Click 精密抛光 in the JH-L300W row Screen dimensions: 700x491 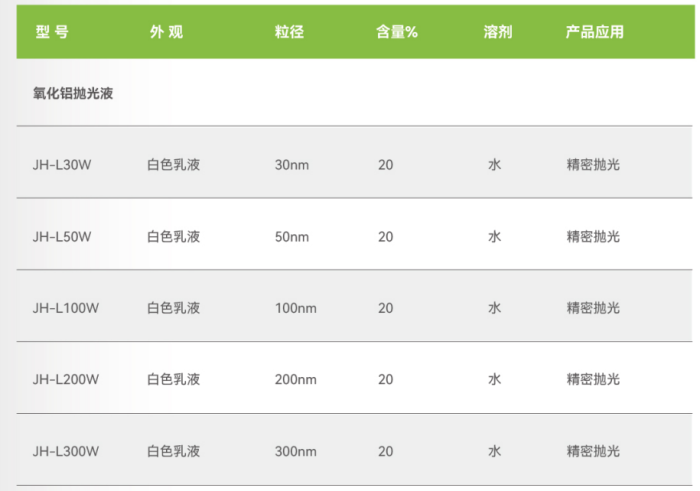point(593,451)
